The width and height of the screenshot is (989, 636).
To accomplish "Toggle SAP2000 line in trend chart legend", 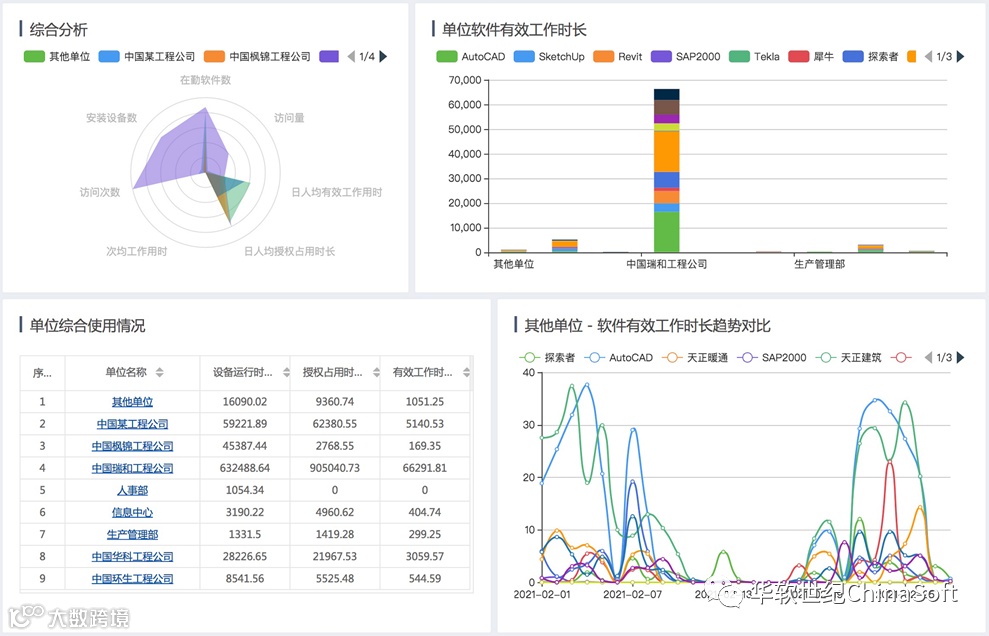I will [771, 358].
